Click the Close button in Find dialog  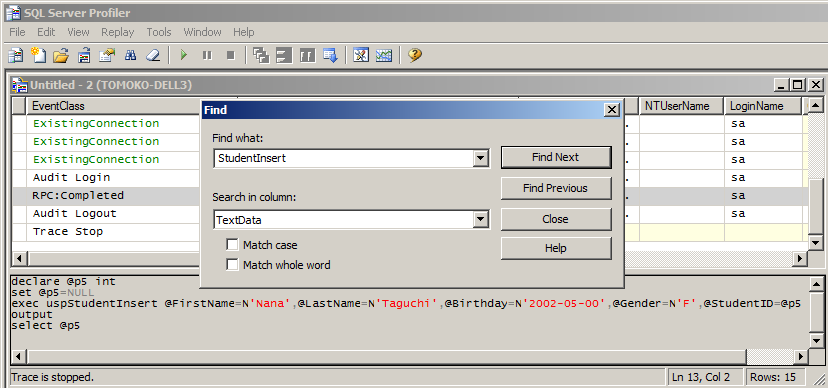click(556, 219)
